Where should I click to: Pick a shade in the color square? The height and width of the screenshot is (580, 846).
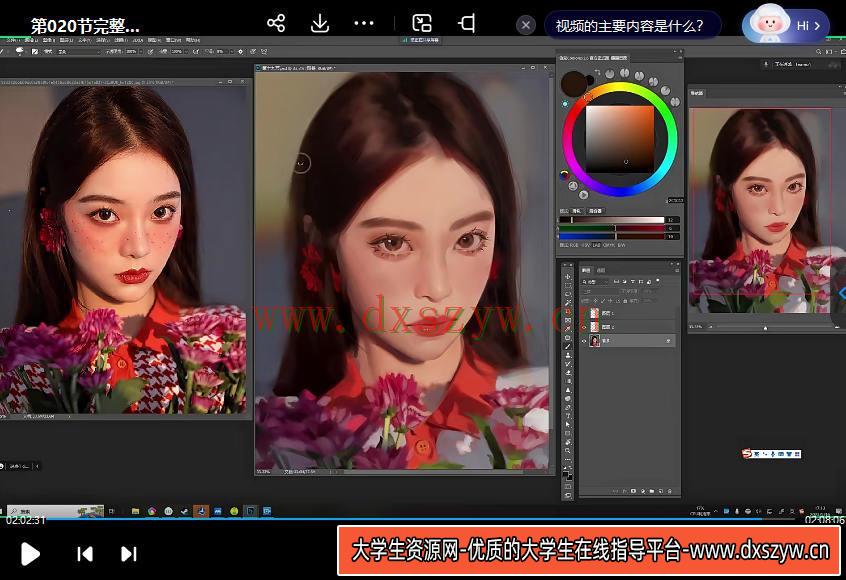(x=620, y=139)
